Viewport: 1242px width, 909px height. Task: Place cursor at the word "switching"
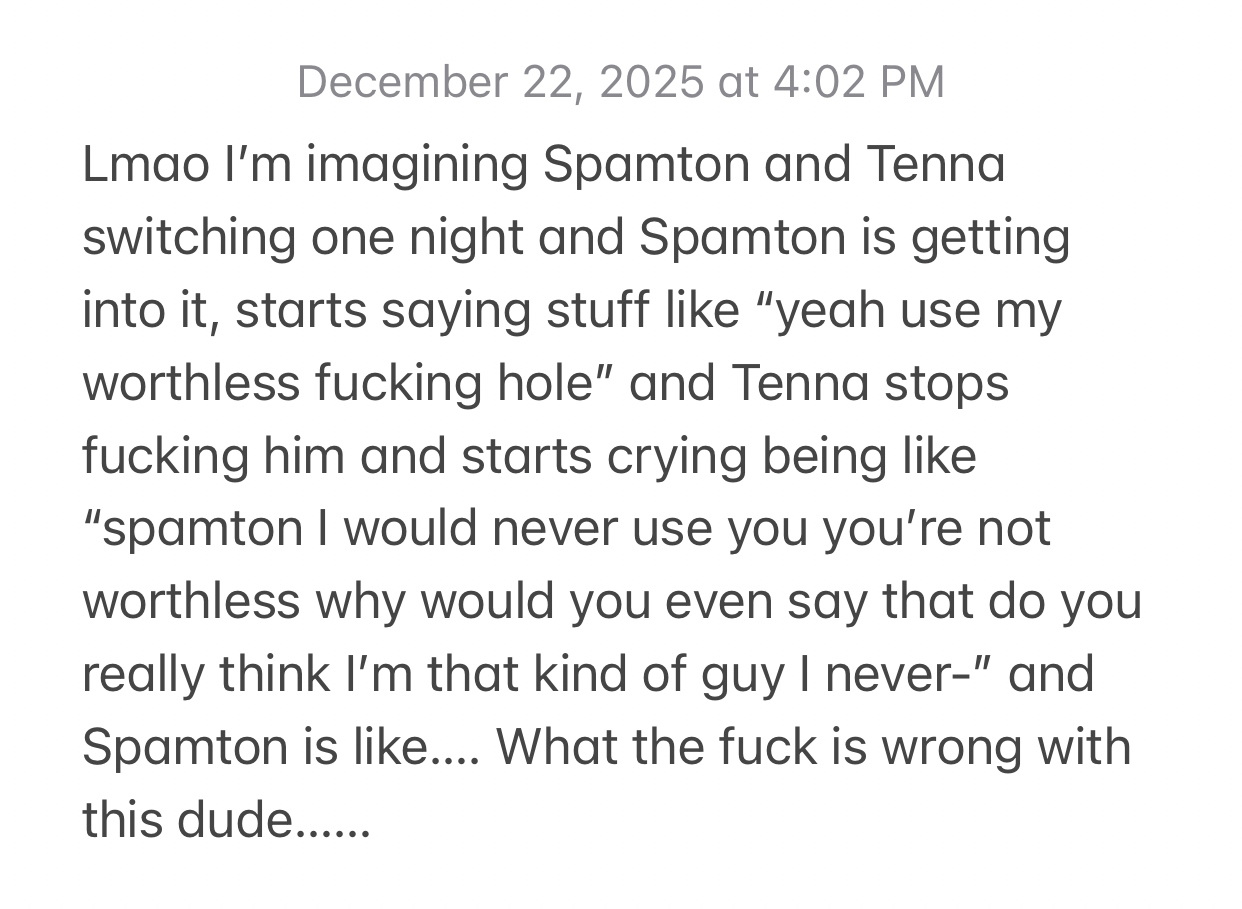pyautogui.click(x=188, y=238)
